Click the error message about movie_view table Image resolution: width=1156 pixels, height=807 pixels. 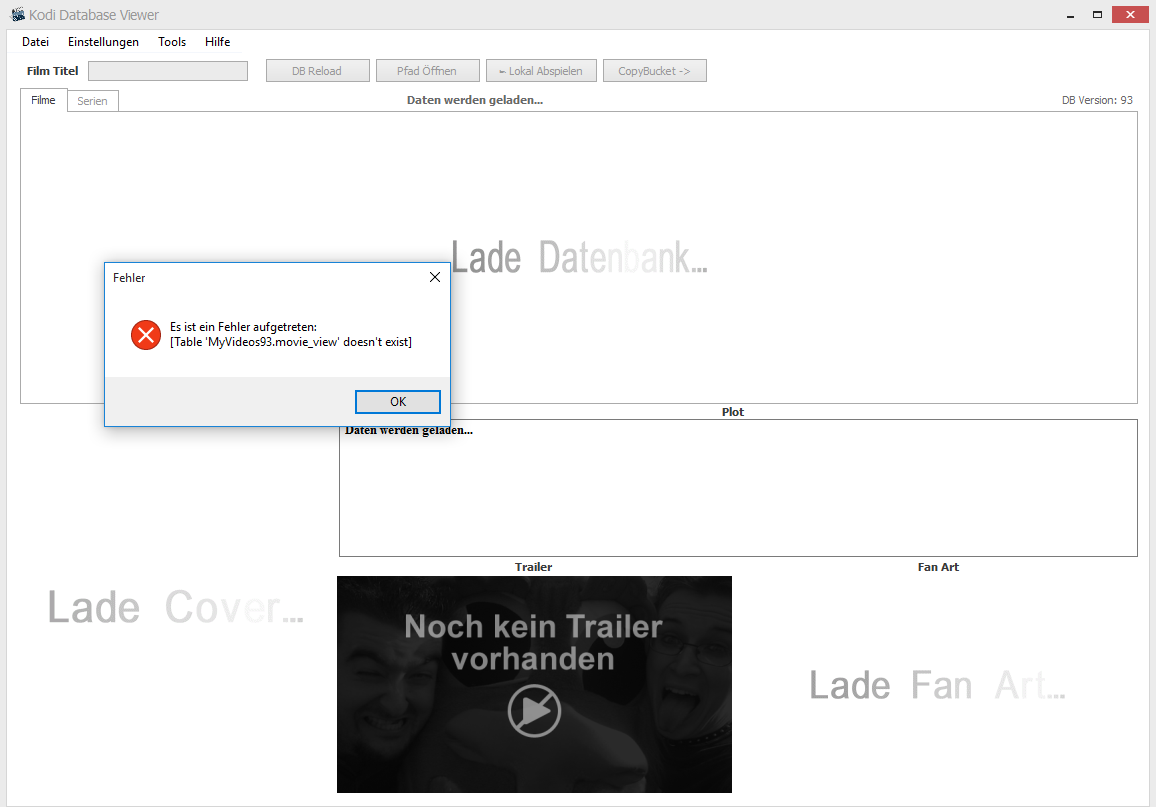click(290, 335)
